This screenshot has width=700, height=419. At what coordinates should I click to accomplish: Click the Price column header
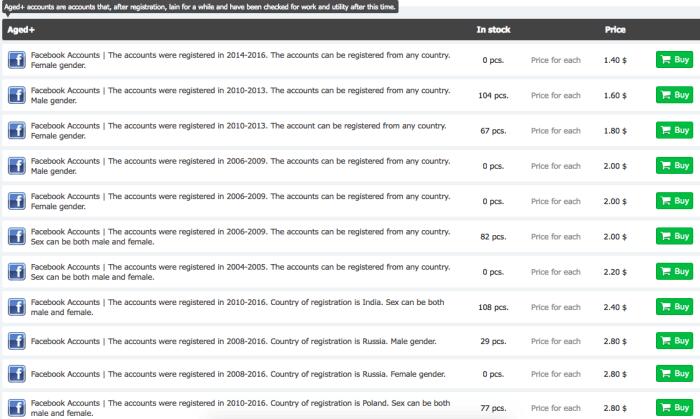(615, 30)
